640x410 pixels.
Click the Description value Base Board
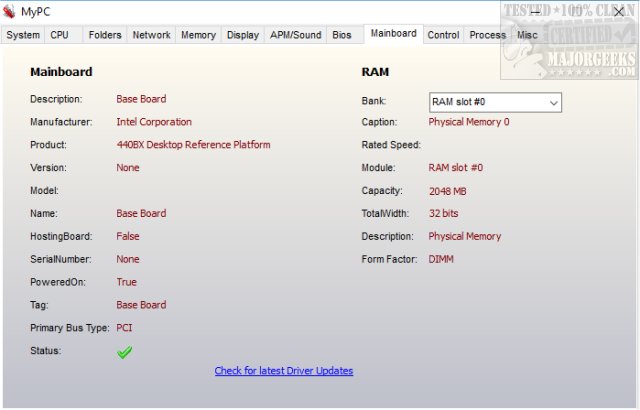click(141, 99)
